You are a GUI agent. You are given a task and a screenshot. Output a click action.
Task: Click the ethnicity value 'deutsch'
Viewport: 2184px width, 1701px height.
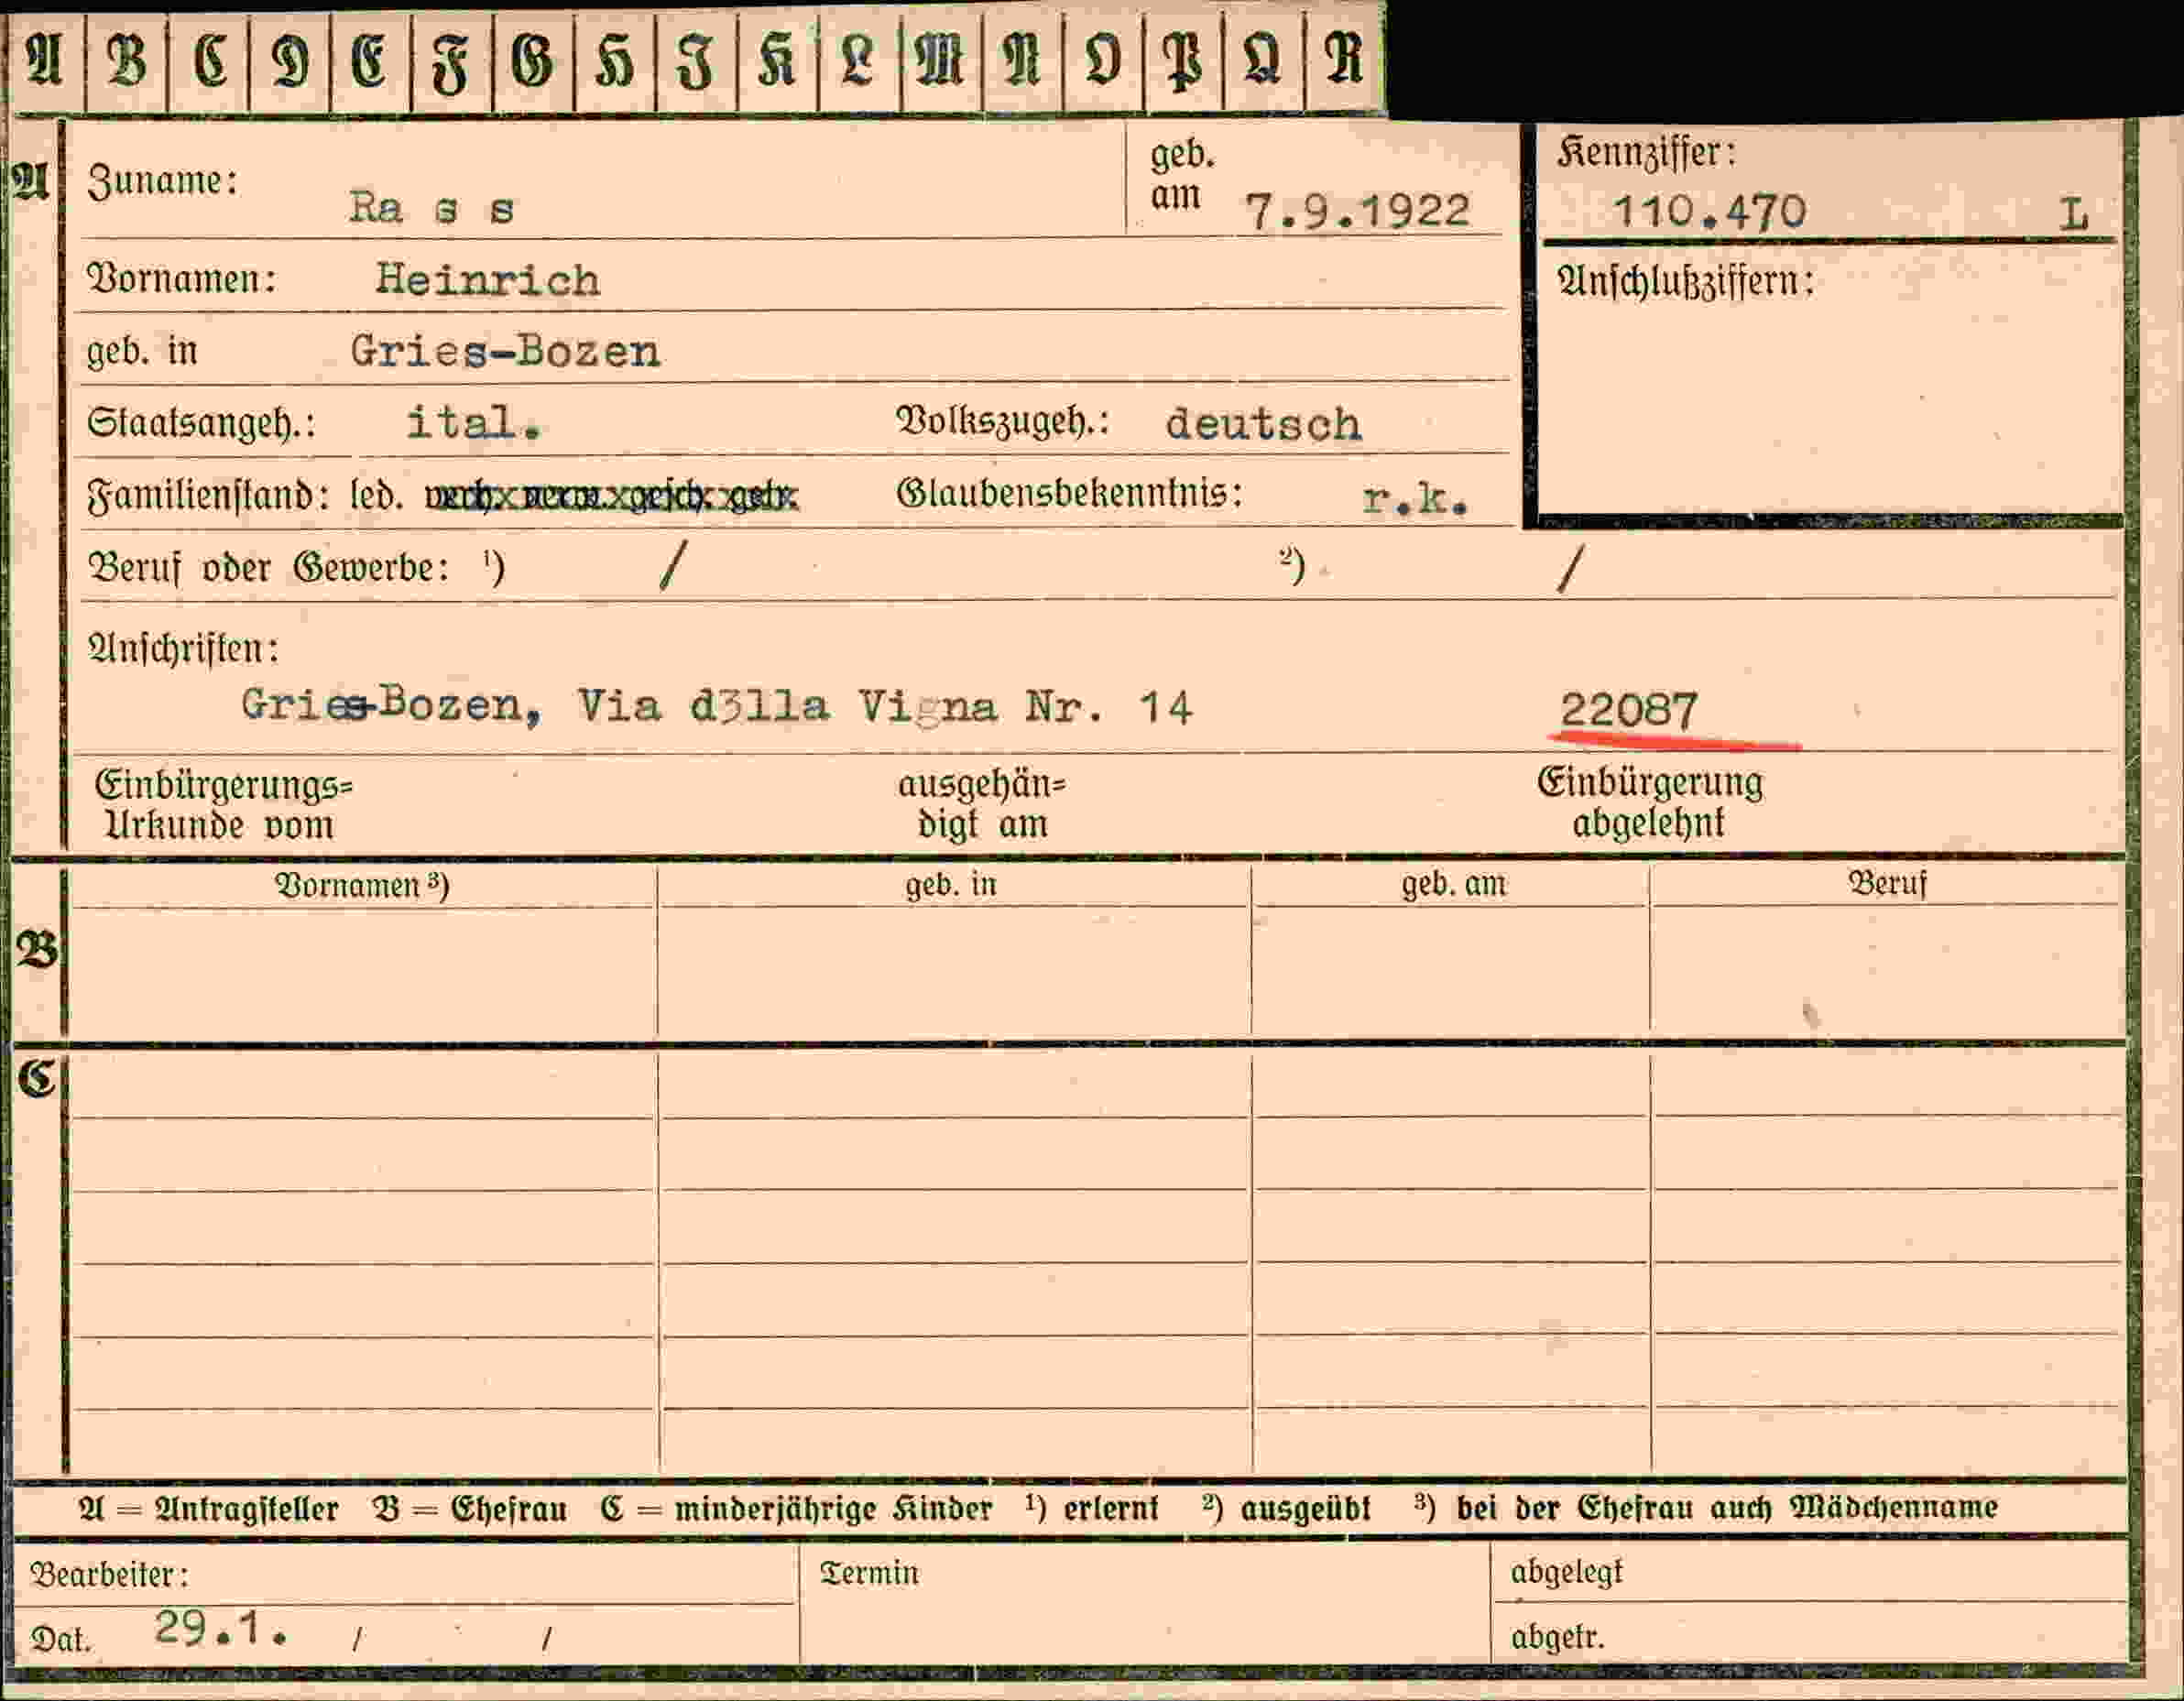point(1263,424)
